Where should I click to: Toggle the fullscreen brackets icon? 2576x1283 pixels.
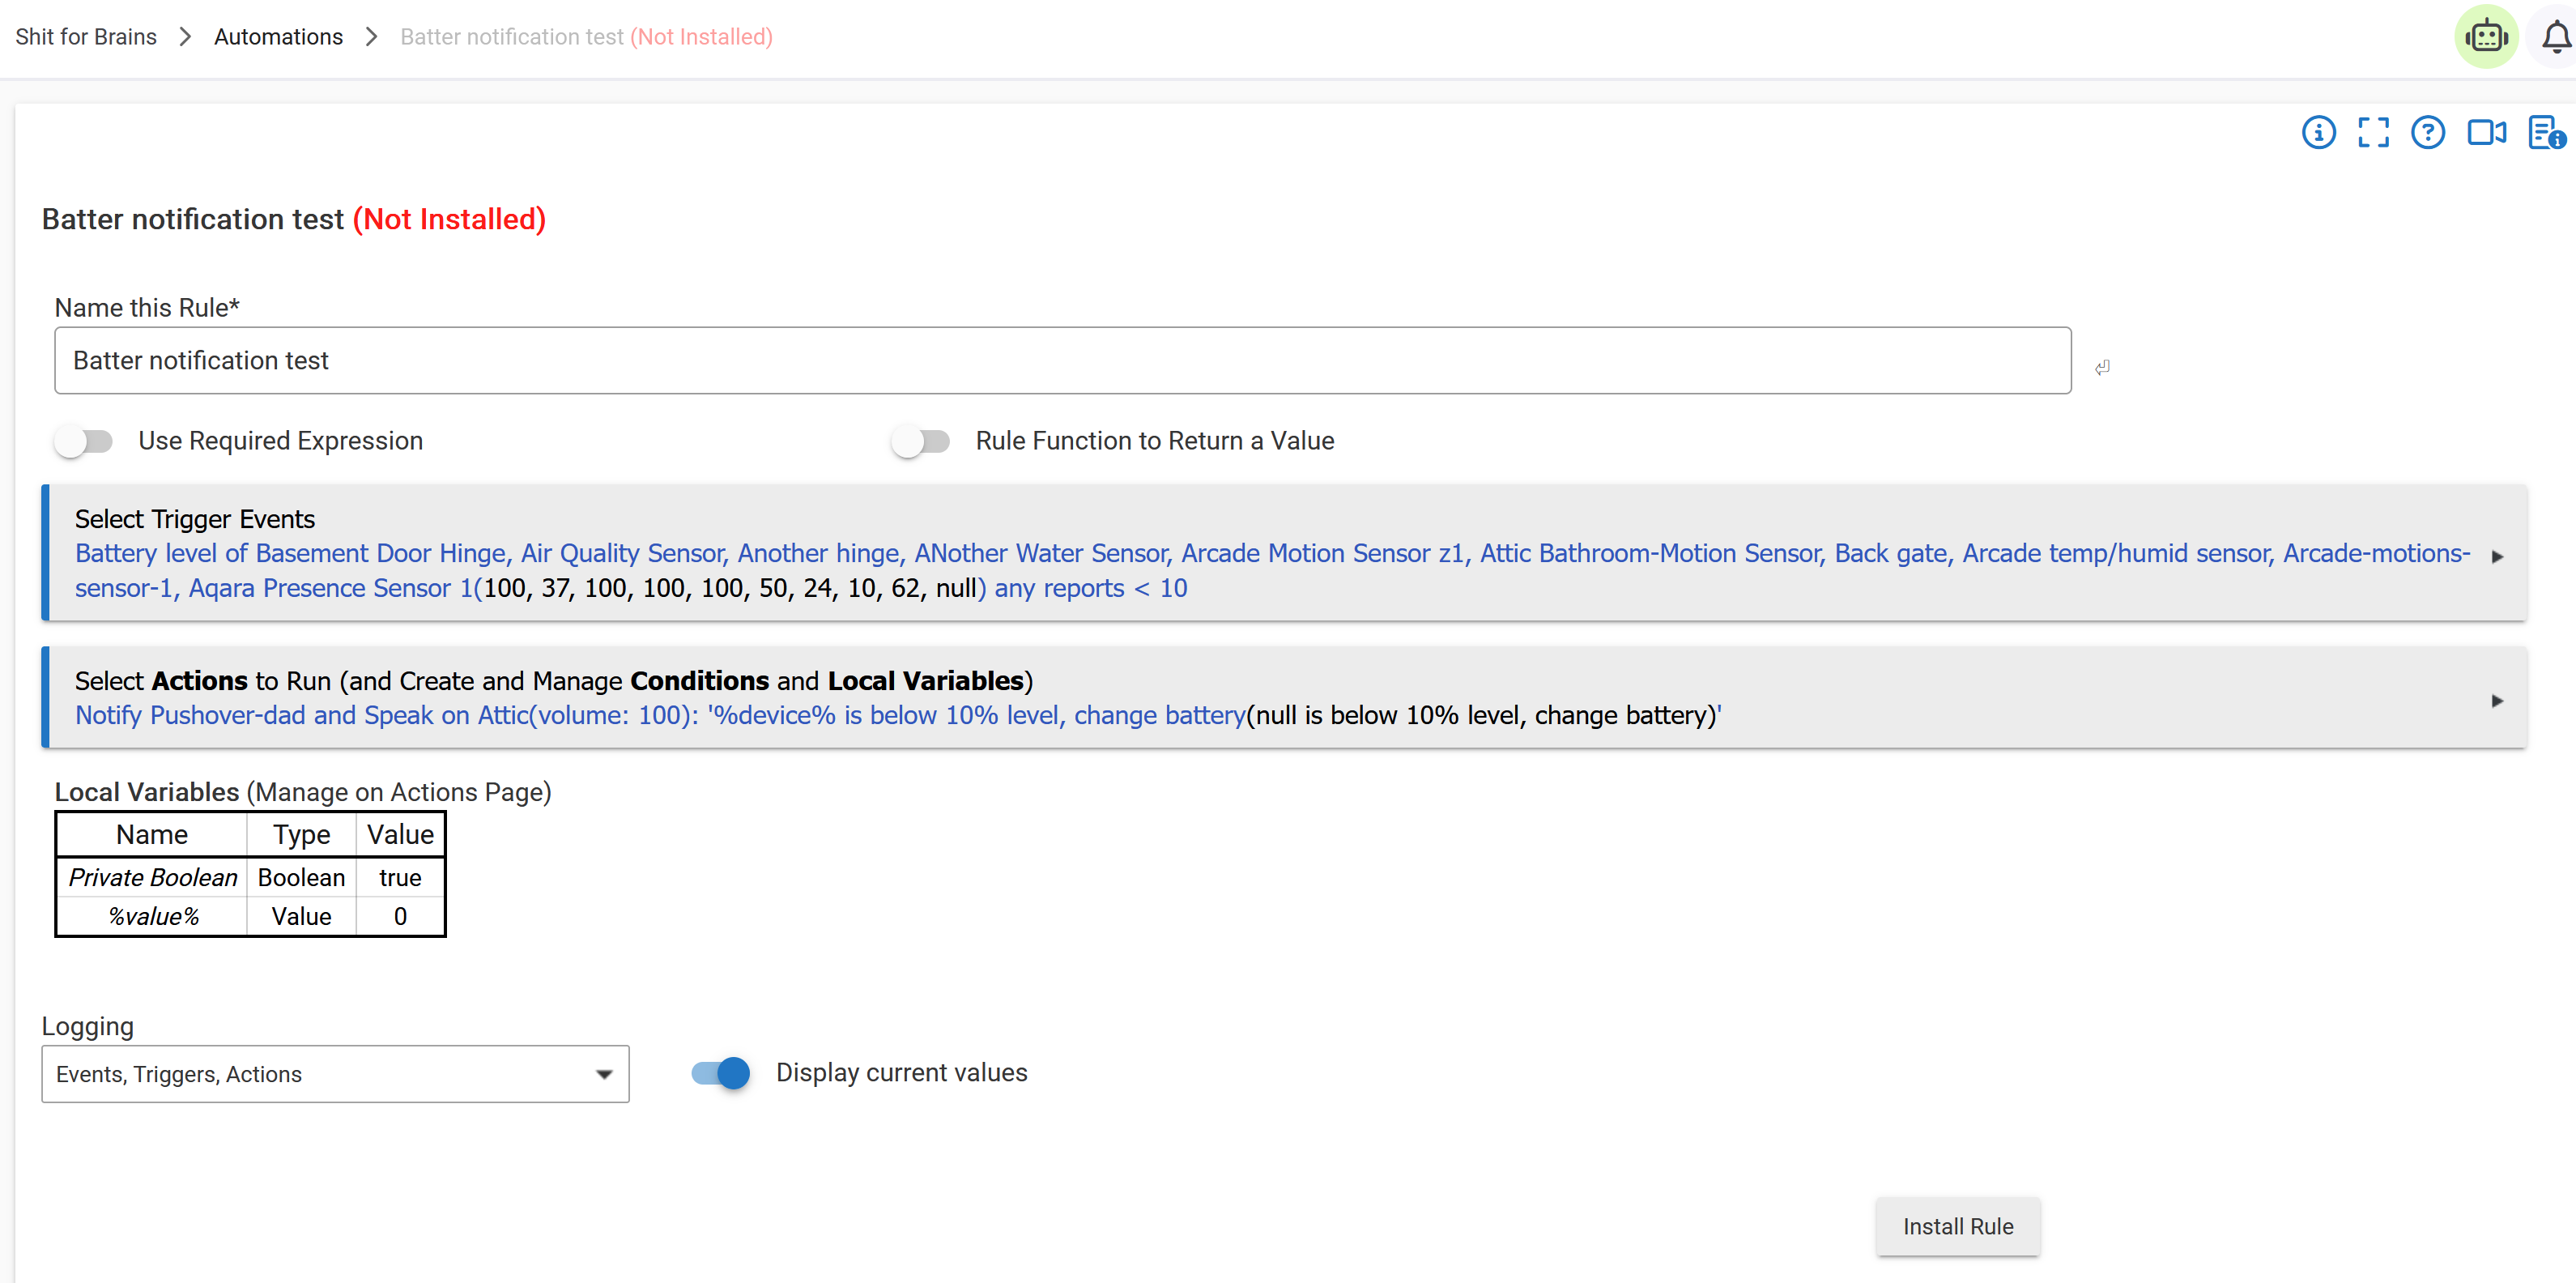pyautogui.click(x=2373, y=132)
